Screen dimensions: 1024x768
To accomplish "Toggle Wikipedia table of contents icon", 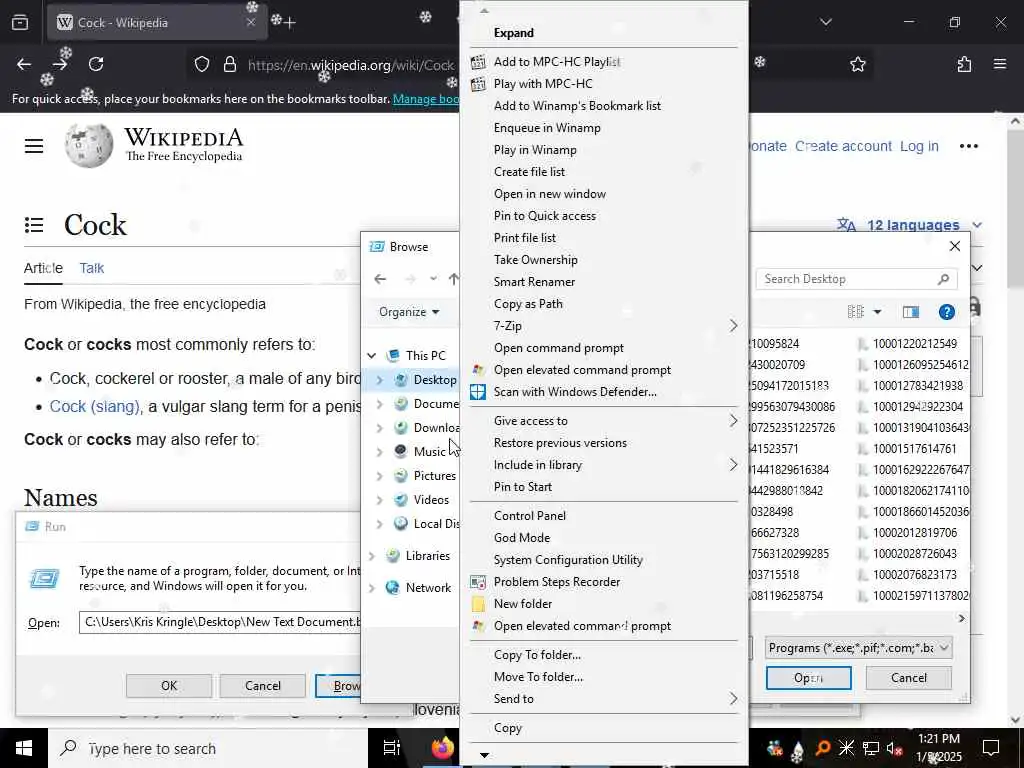I will pyautogui.click(x=34, y=225).
